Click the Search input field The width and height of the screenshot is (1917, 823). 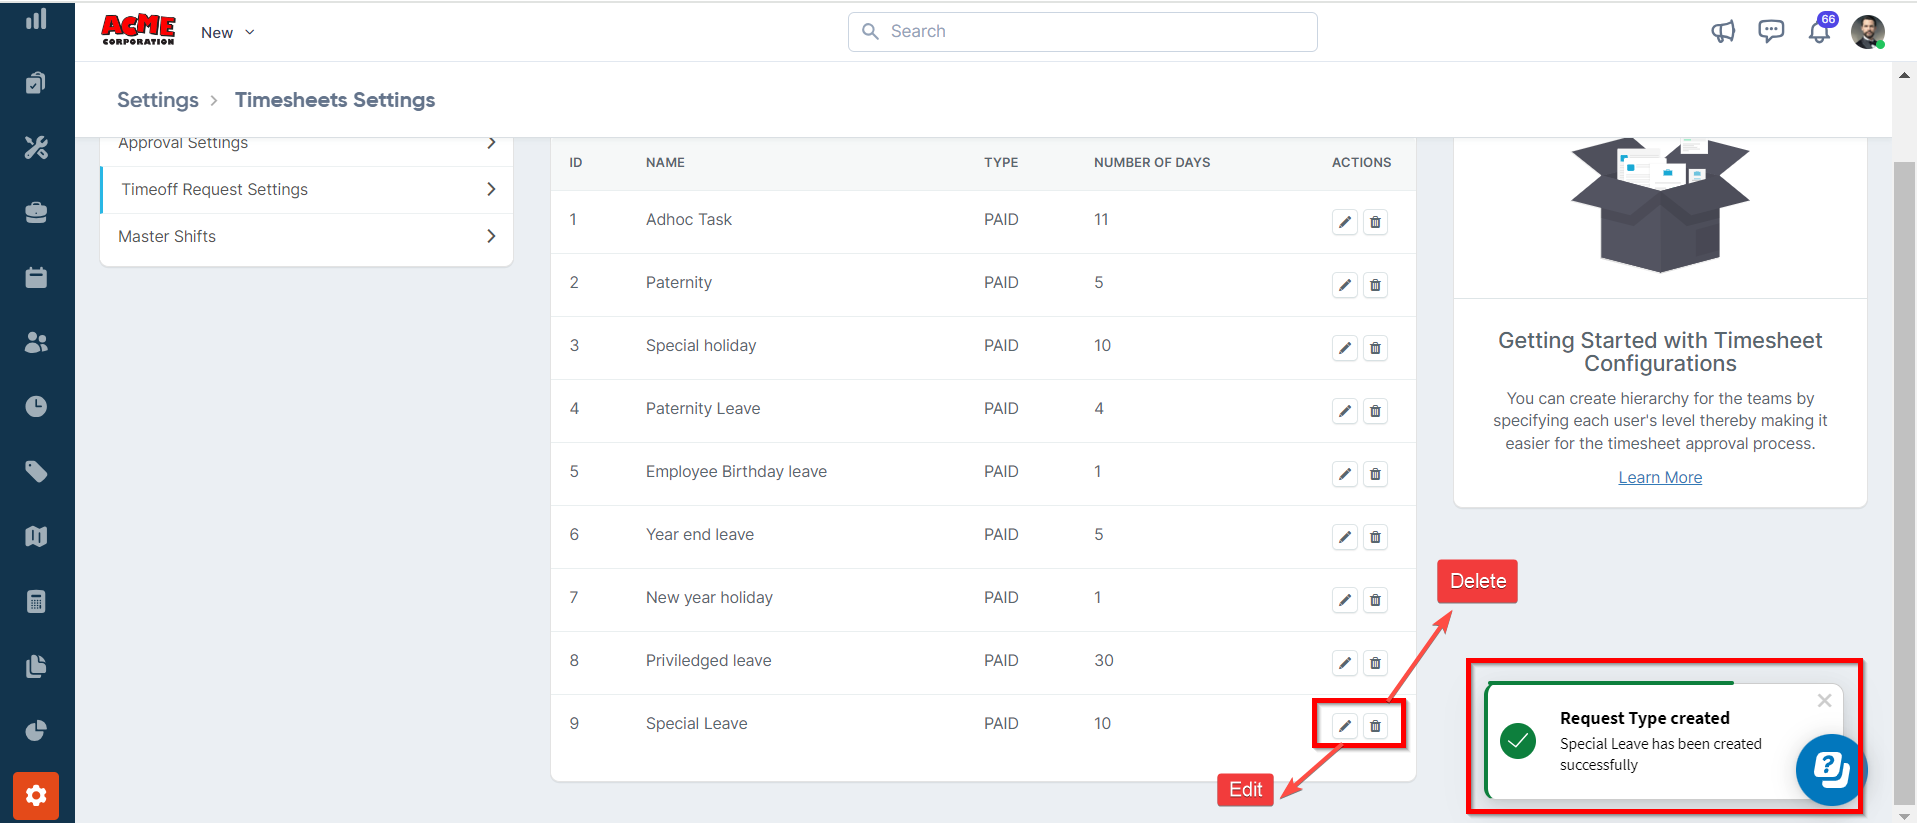[1082, 32]
